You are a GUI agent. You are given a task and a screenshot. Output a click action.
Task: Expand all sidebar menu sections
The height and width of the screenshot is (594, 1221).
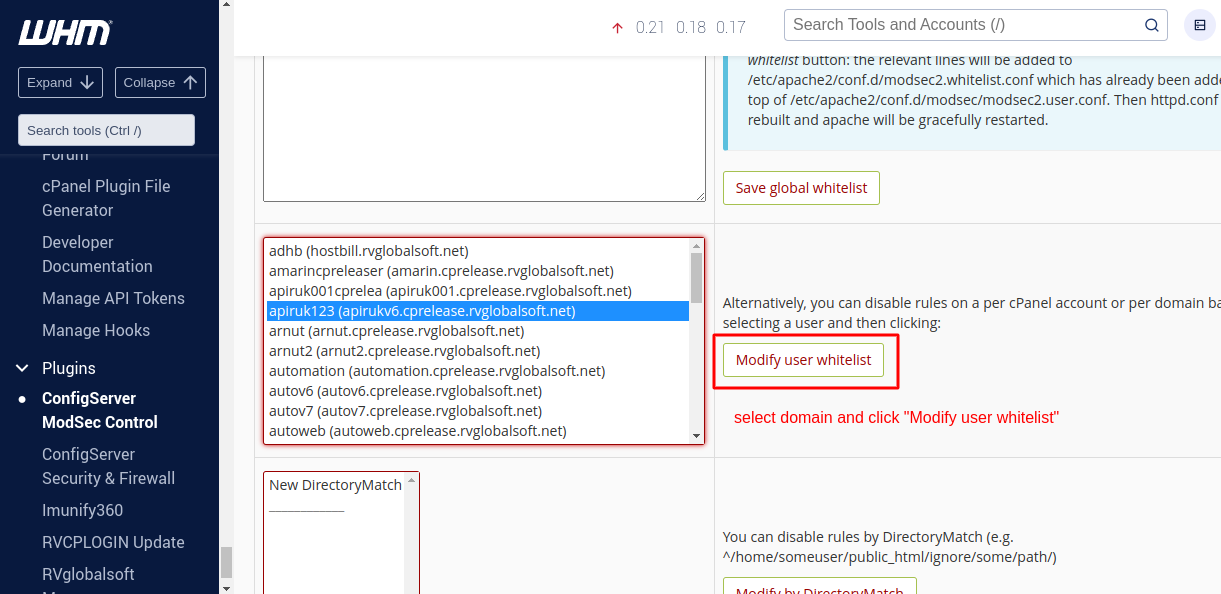tap(60, 82)
